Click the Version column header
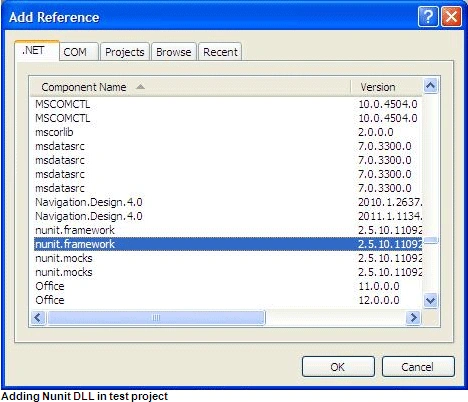The width and height of the screenshot is (468, 402). coord(386,87)
